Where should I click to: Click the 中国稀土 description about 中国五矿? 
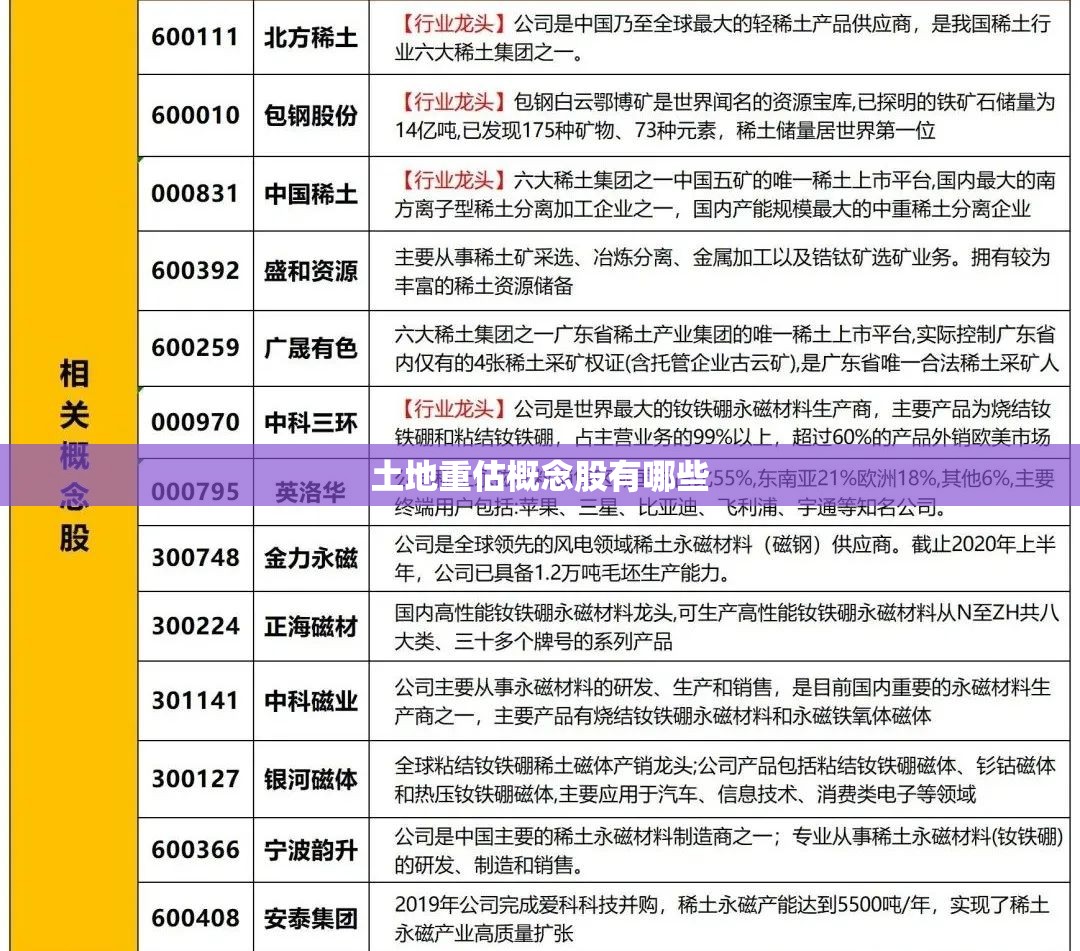(x=725, y=194)
